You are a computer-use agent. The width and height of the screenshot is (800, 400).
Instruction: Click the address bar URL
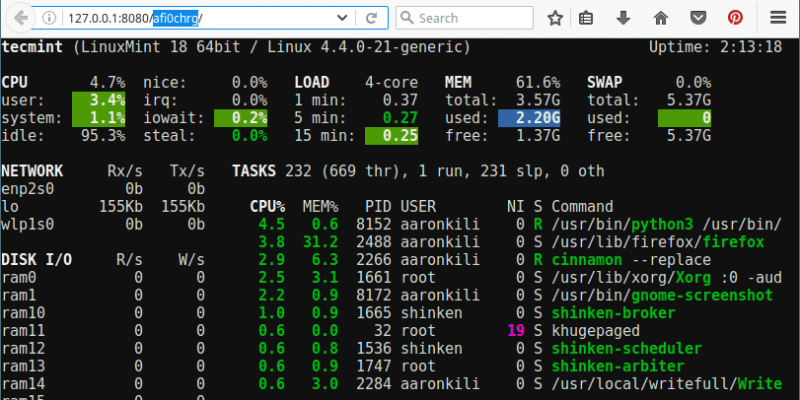(x=135, y=18)
